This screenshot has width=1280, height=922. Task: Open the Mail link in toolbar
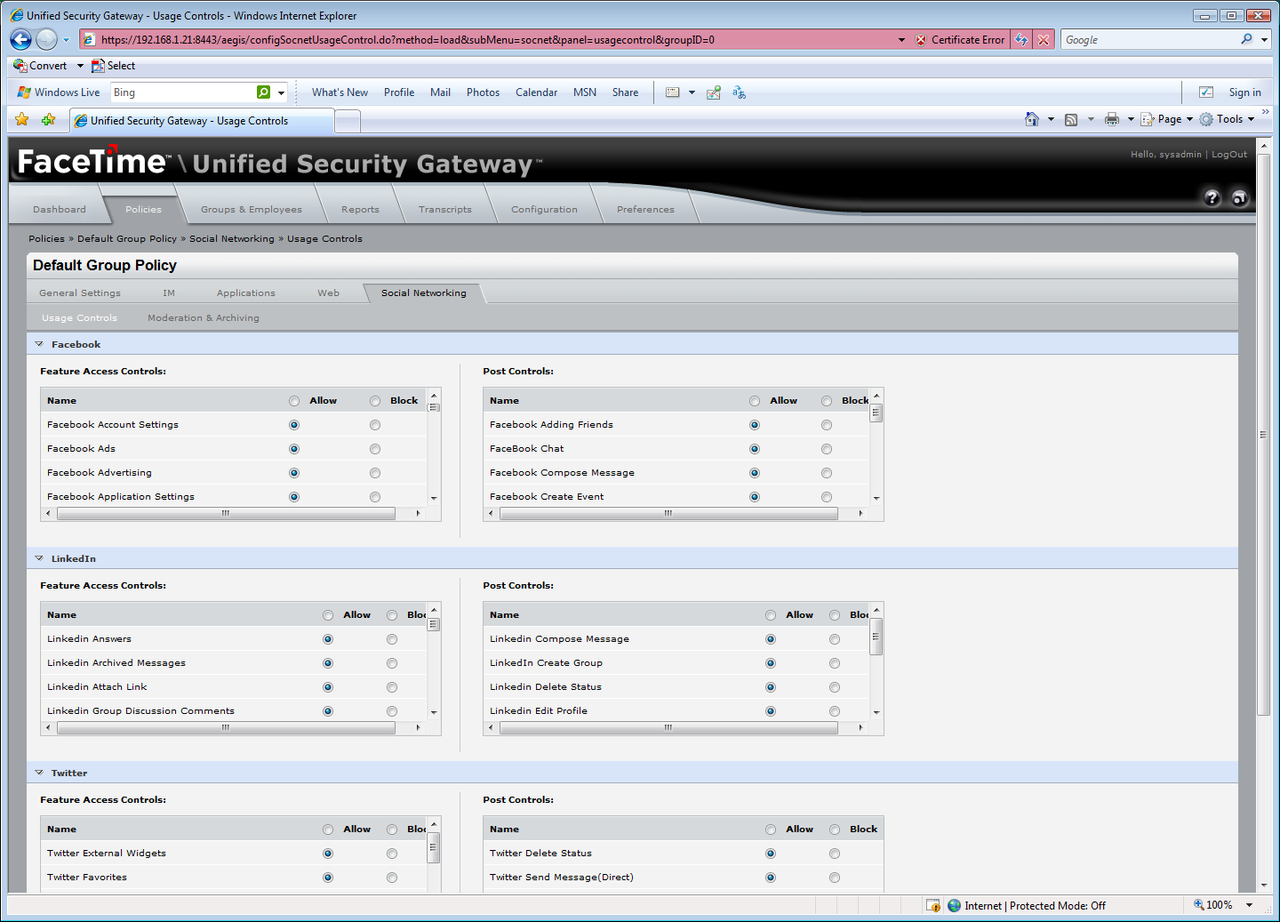pos(440,92)
